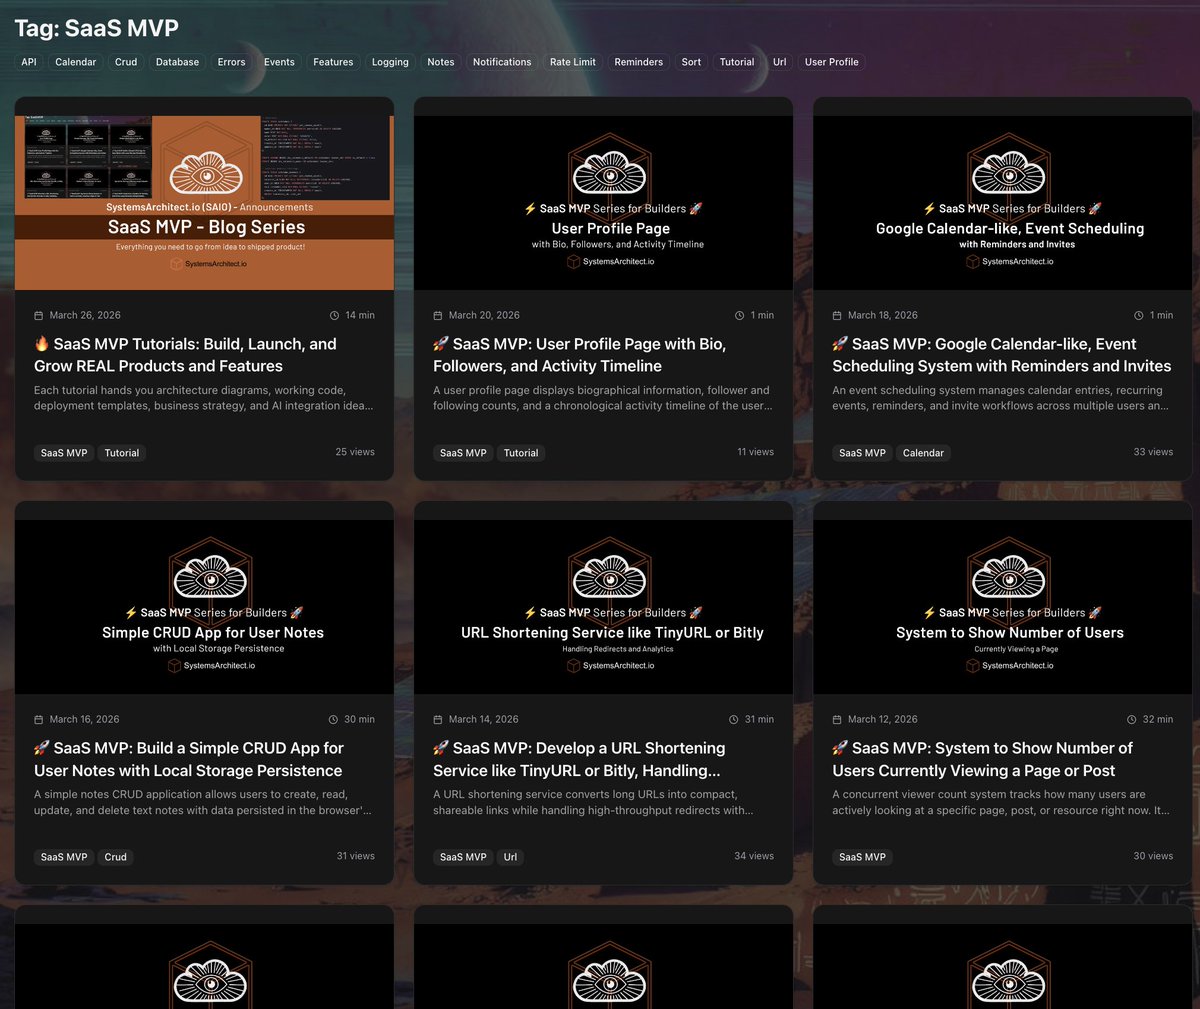
Task: Click description starting 'A URL shortening service converts'
Action: [x=593, y=802]
